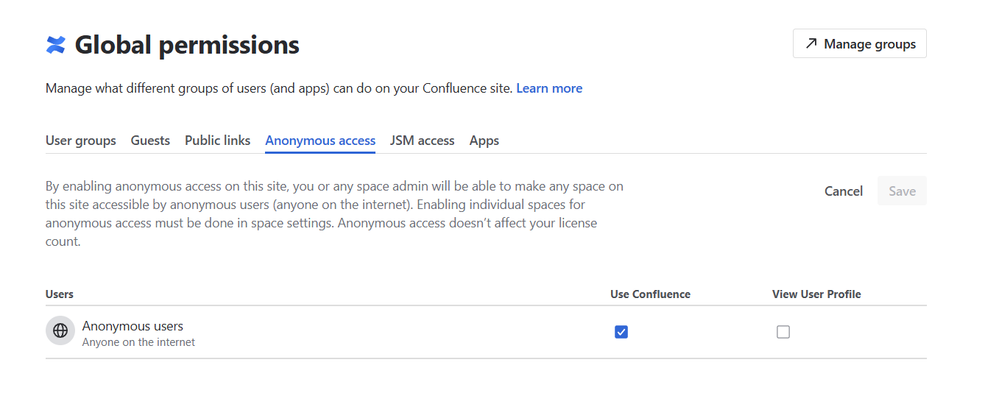Click the View User Profile column header

coord(817,294)
